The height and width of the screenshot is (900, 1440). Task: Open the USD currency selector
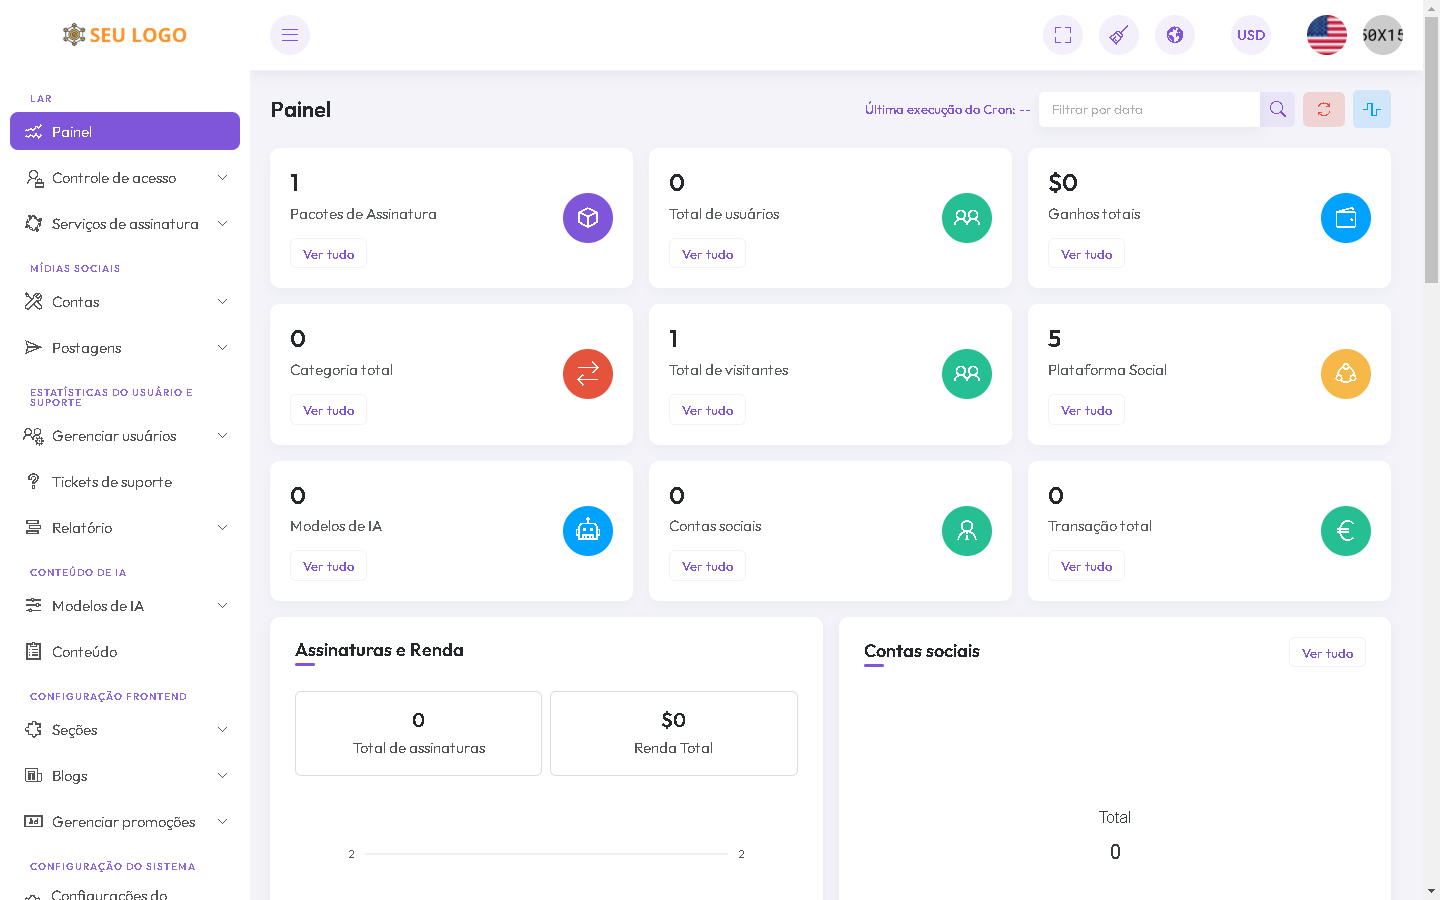point(1250,35)
